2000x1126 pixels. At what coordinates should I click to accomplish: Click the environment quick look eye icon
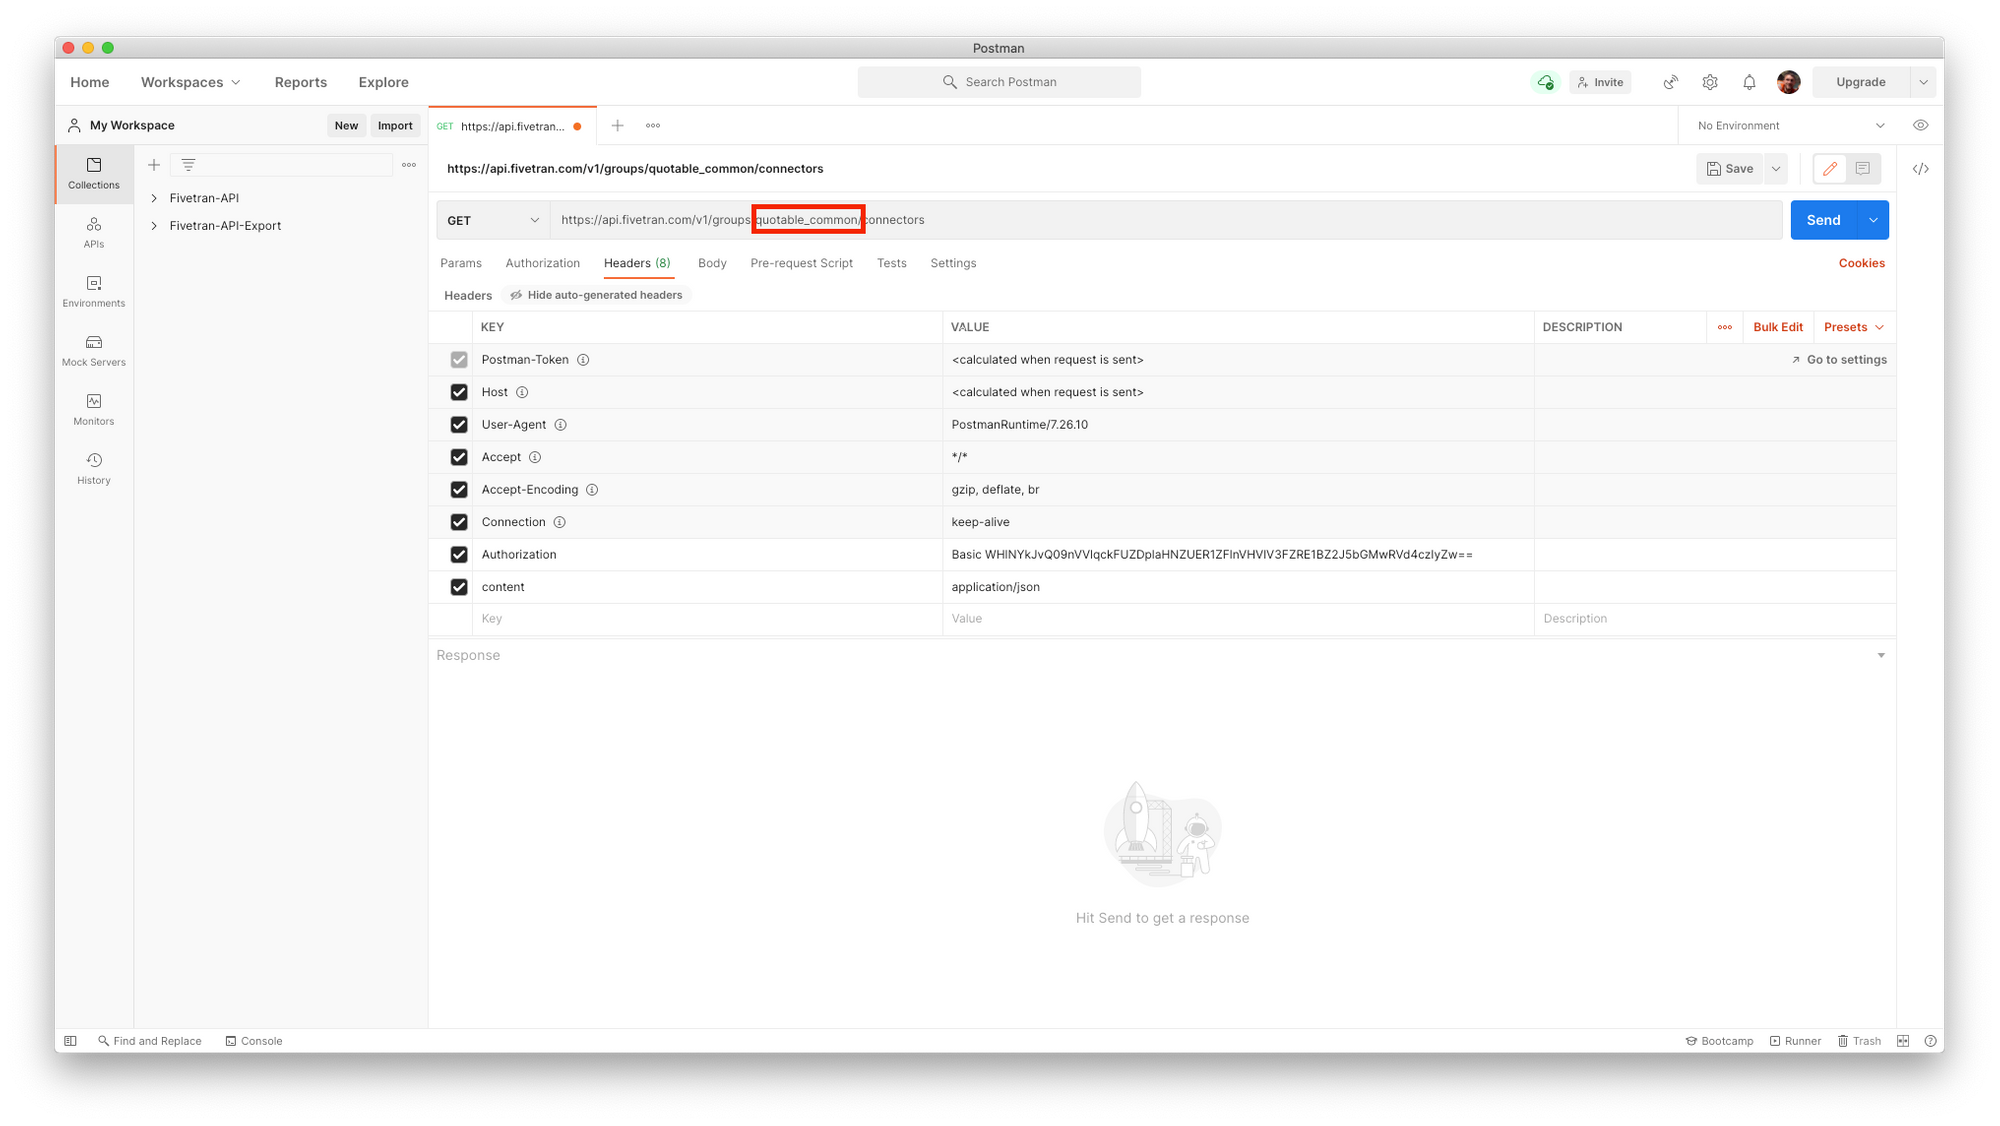pyautogui.click(x=1921, y=126)
